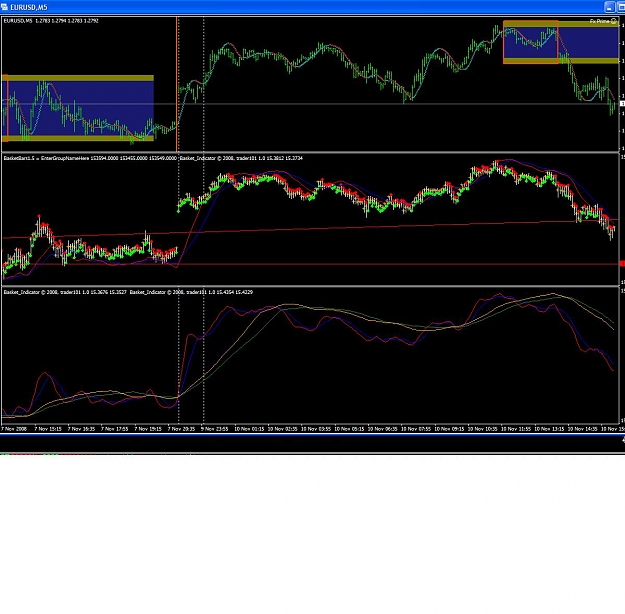This screenshot has width=625, height=614.
Task: Click the '10 Nov 02:35' time axis label
Action: 282,429
